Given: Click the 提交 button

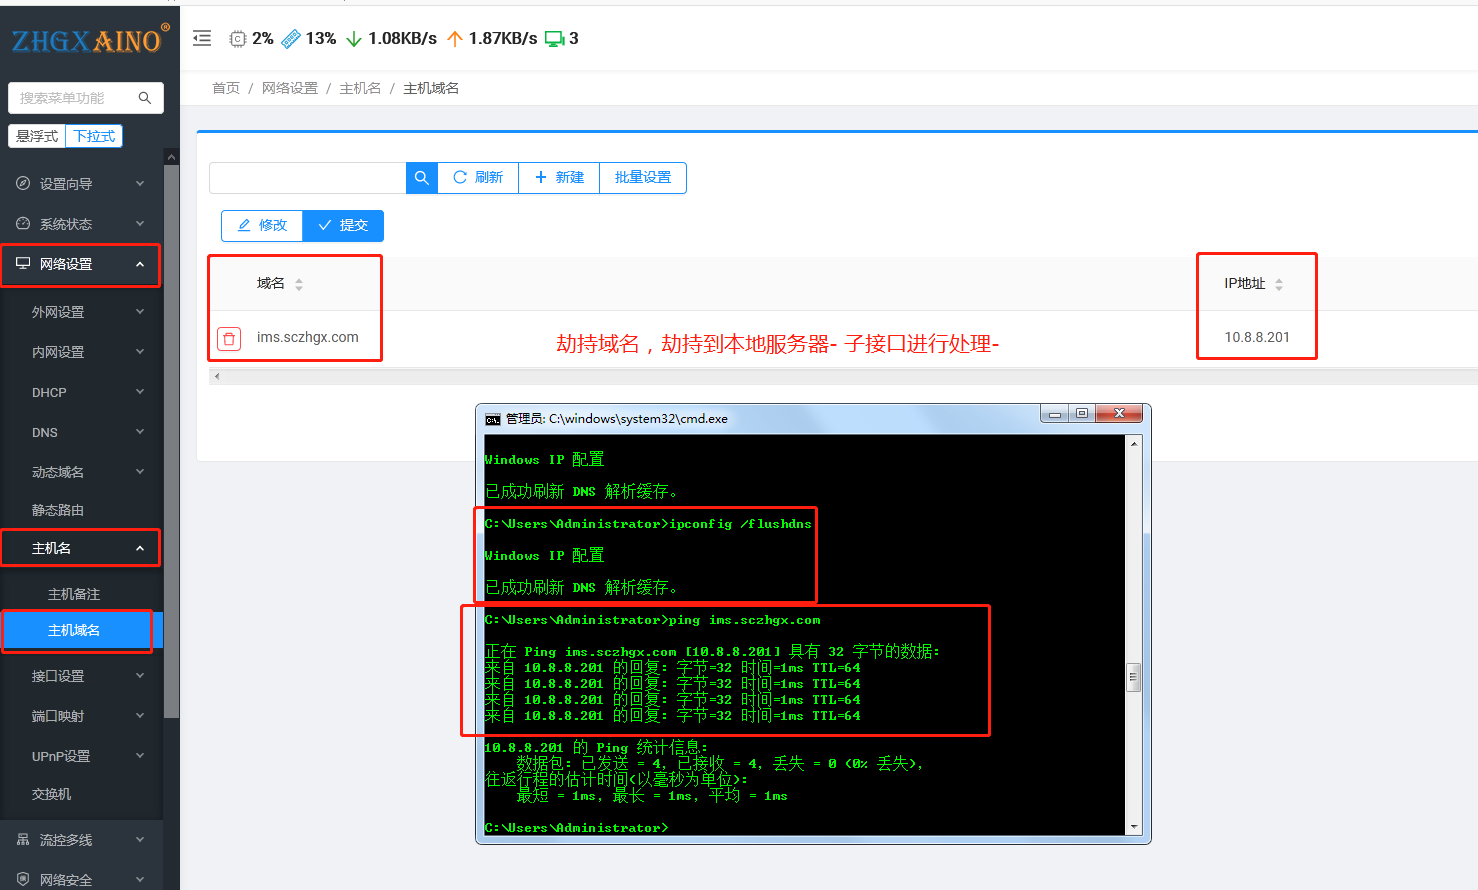Looking at the screenshot, I should pos(343,226).
